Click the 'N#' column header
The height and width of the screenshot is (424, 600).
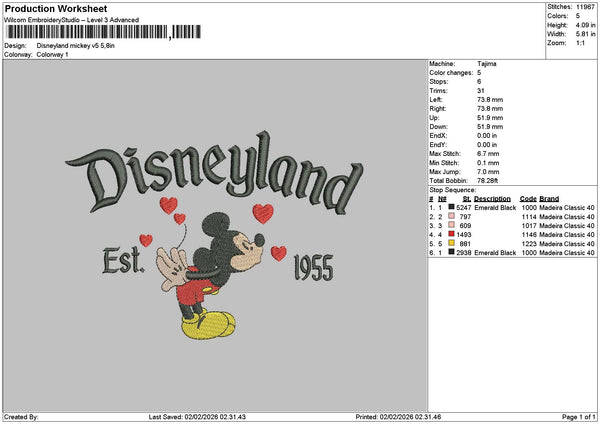click(x=442, y=199)
